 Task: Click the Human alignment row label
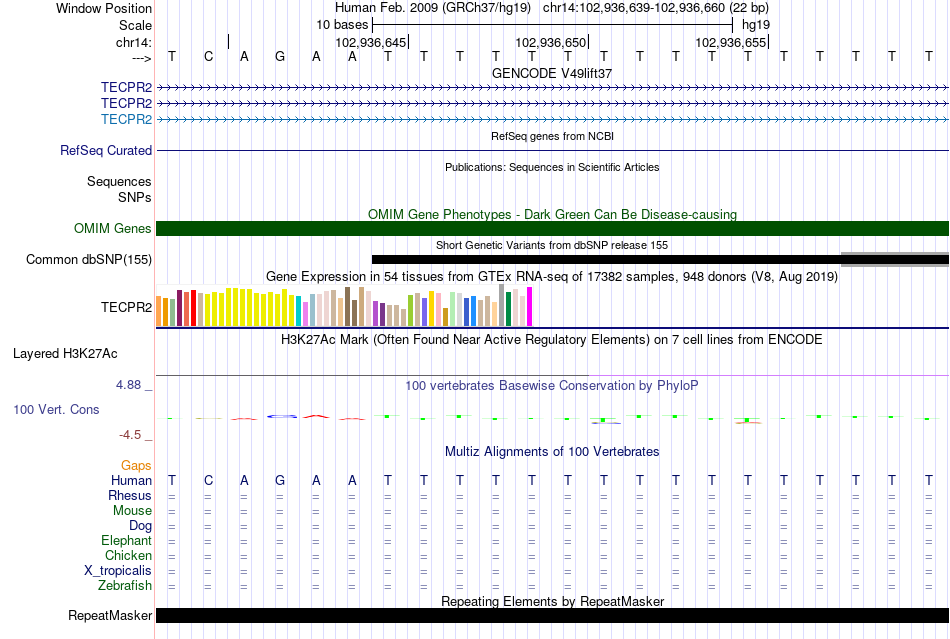click(x=131, y=480)
